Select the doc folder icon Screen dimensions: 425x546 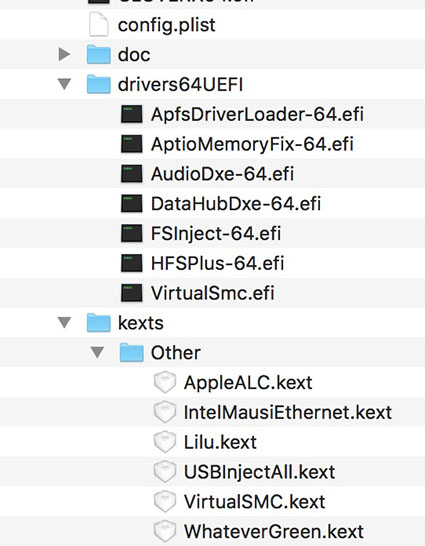pos(99,54)
